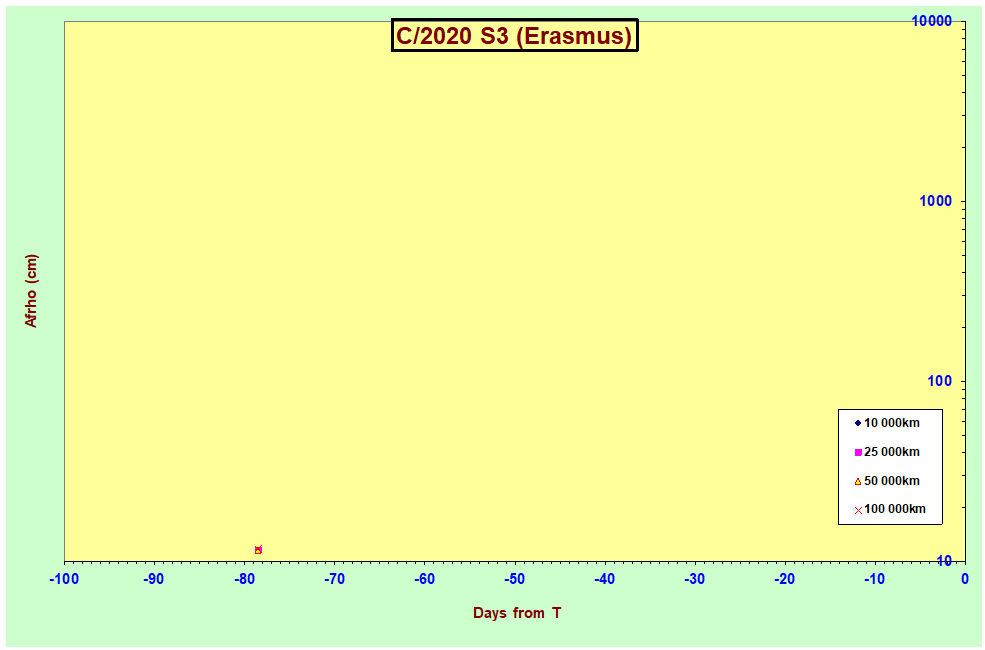The width and height of the screenshot is (985, 650).
Task: Select the Afrho (cm) axis label
Action: (31, 291)
